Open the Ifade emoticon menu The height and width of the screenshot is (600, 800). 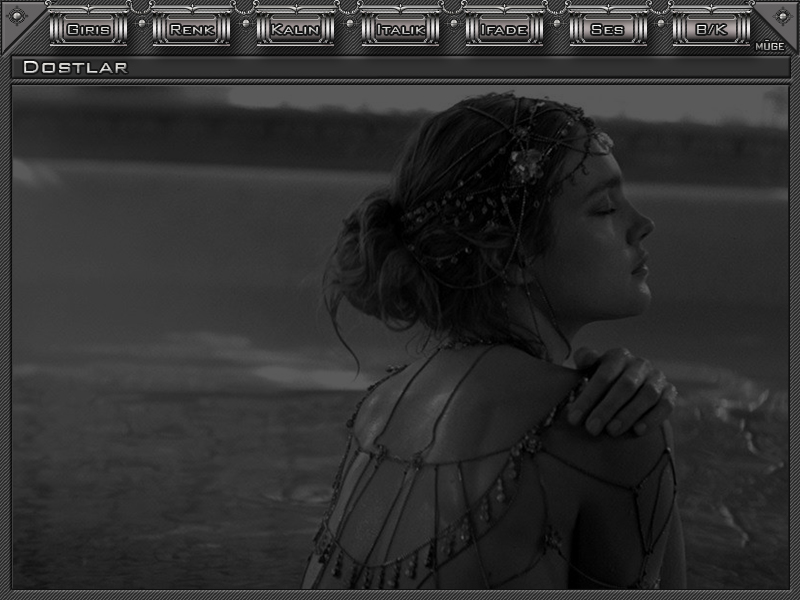504,29
